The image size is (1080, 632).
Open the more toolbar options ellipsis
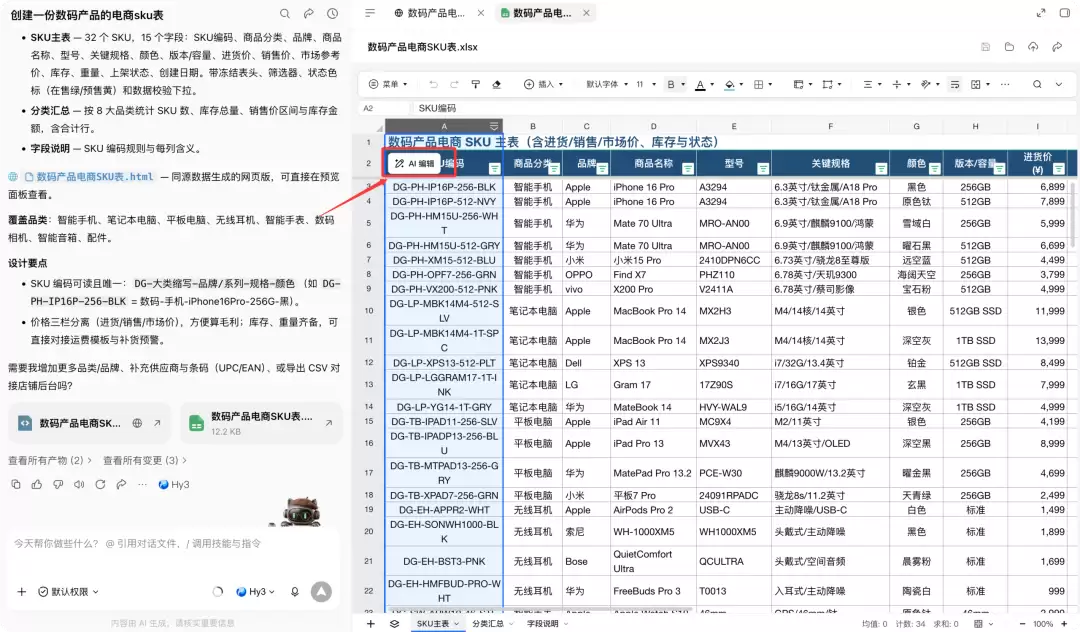click(1005, 84)
